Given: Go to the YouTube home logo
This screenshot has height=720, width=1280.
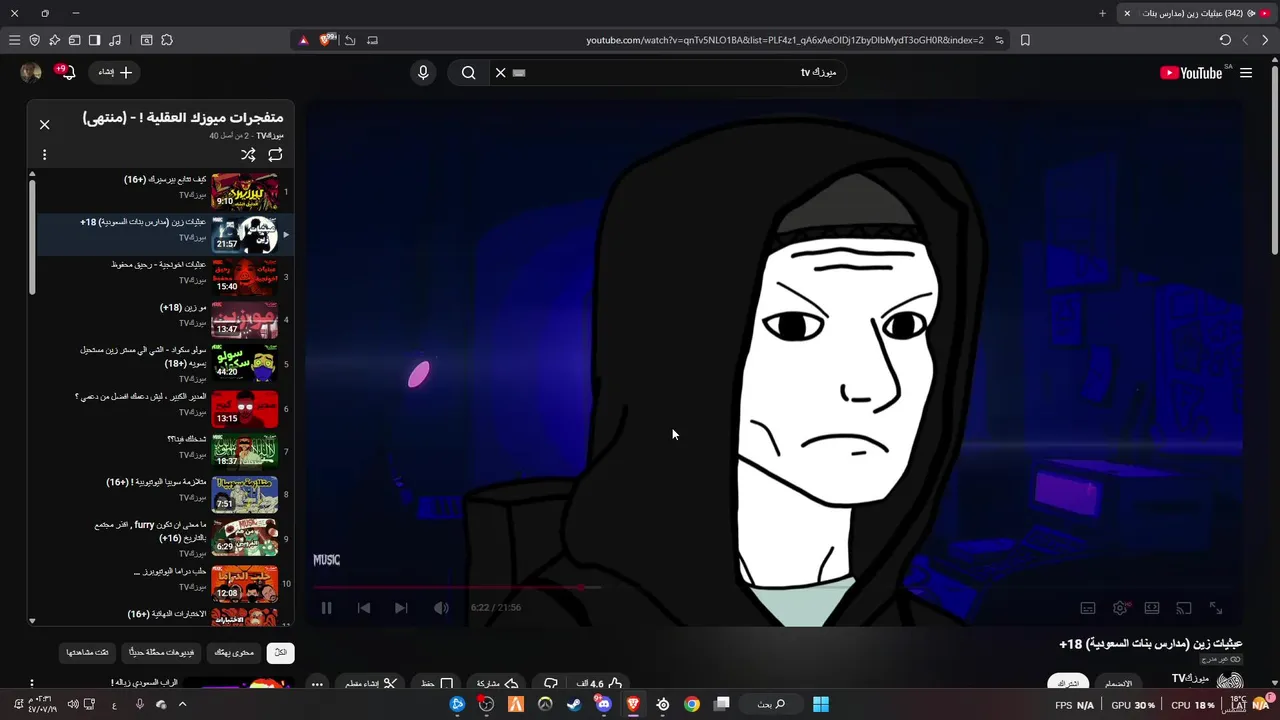Looking at the screenshot, I should 1191,72.
